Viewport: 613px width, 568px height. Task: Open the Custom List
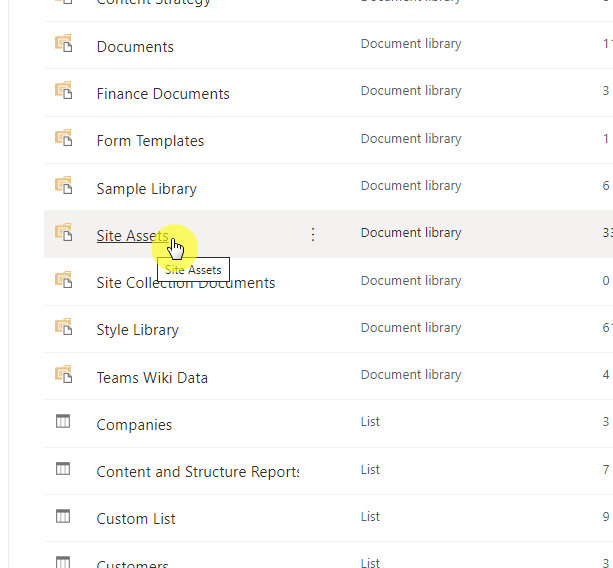click(x=136, y=519)
